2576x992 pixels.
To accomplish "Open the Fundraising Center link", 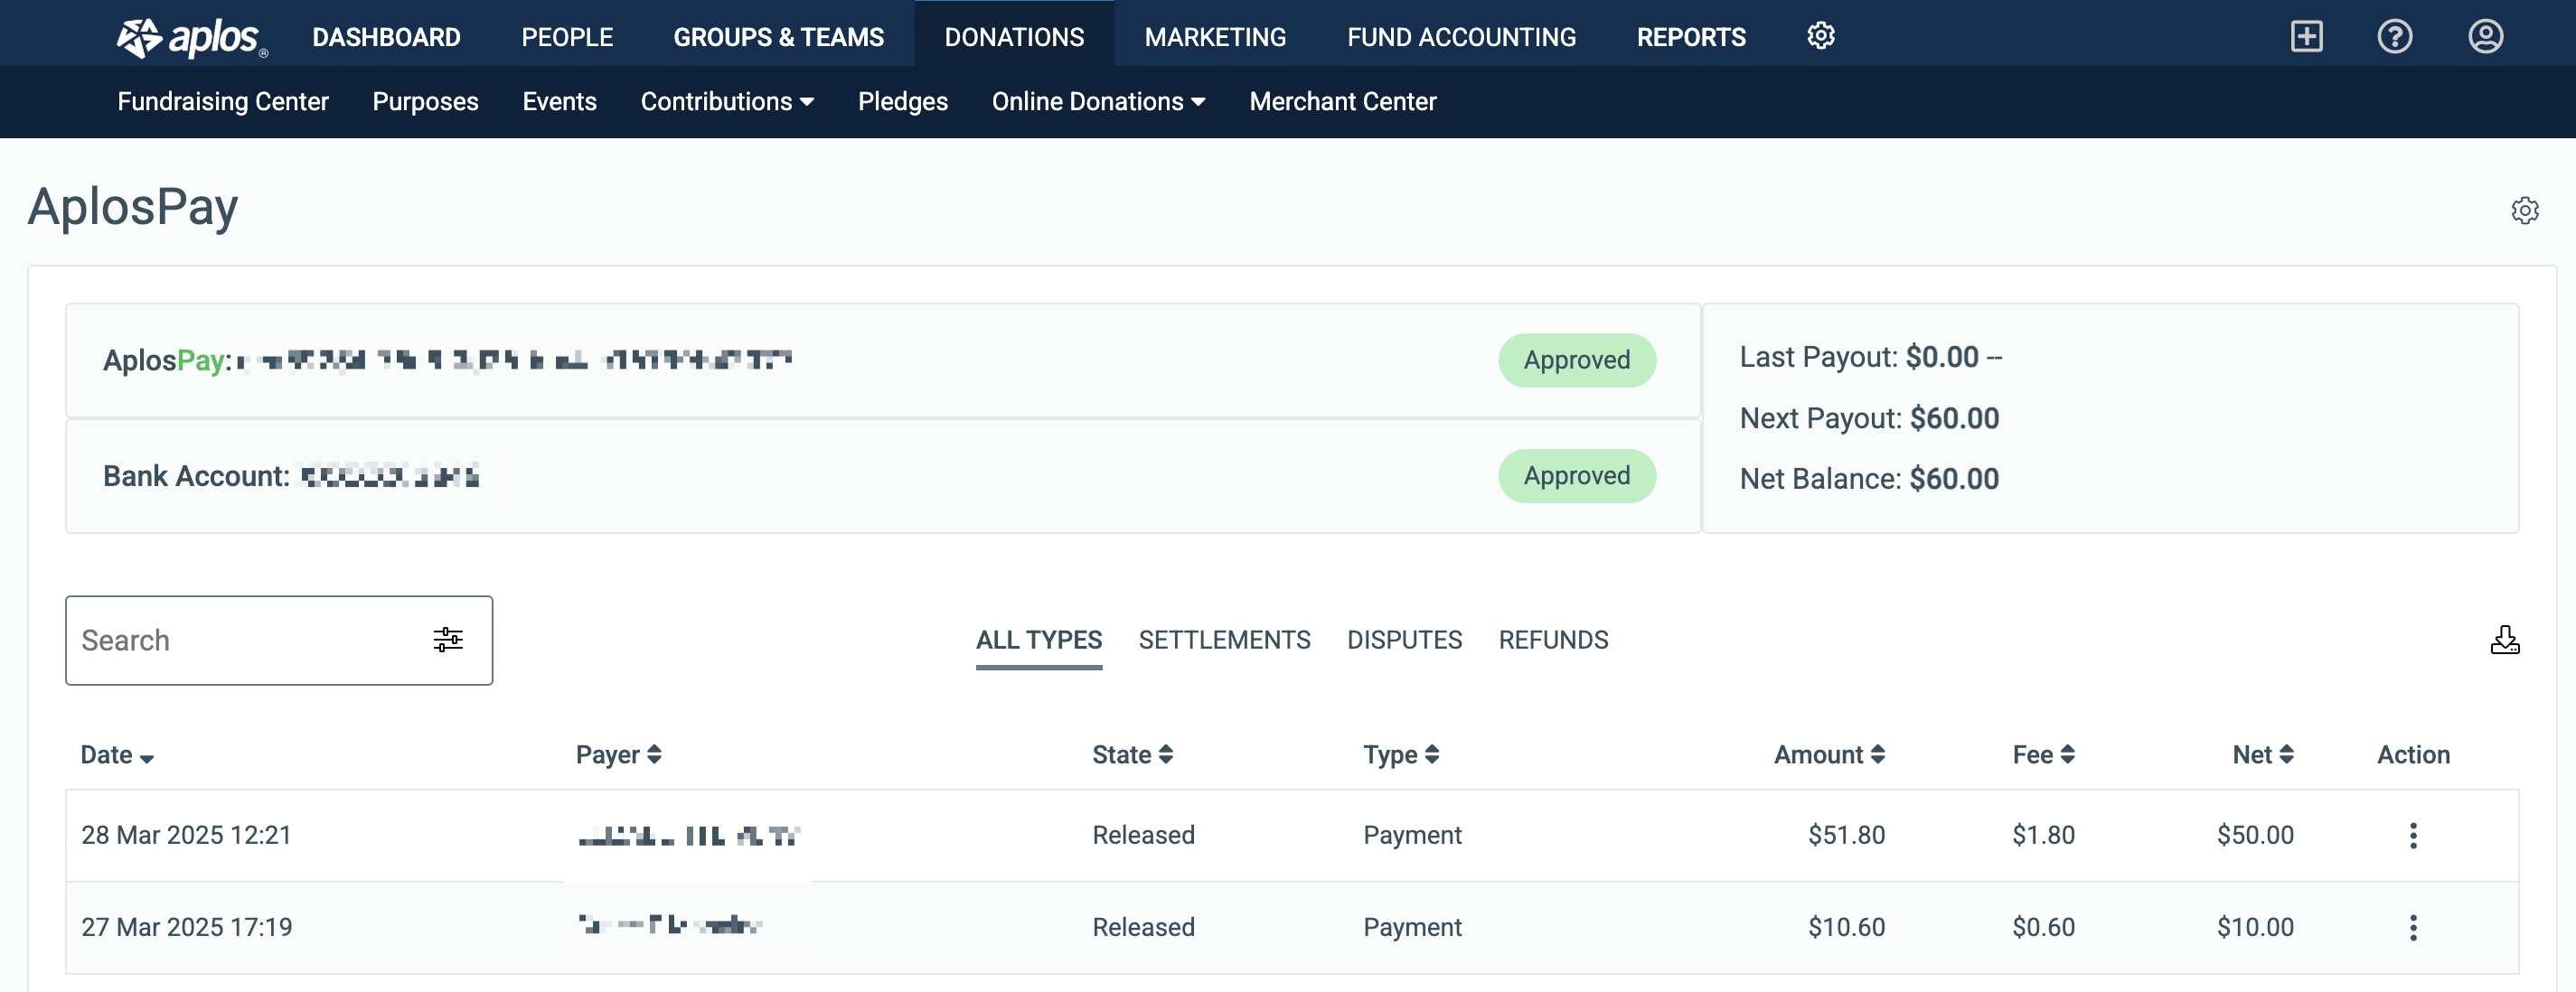I will click(x=223, y=102).
